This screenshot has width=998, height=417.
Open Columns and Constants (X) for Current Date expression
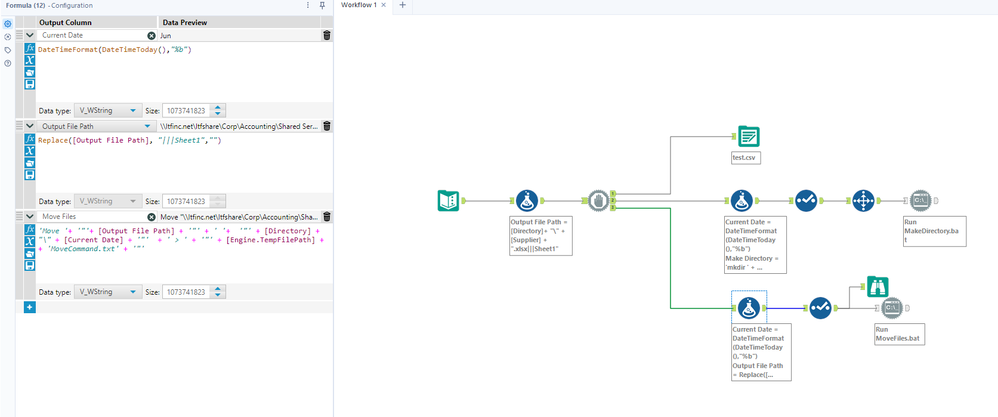point(29,60)
